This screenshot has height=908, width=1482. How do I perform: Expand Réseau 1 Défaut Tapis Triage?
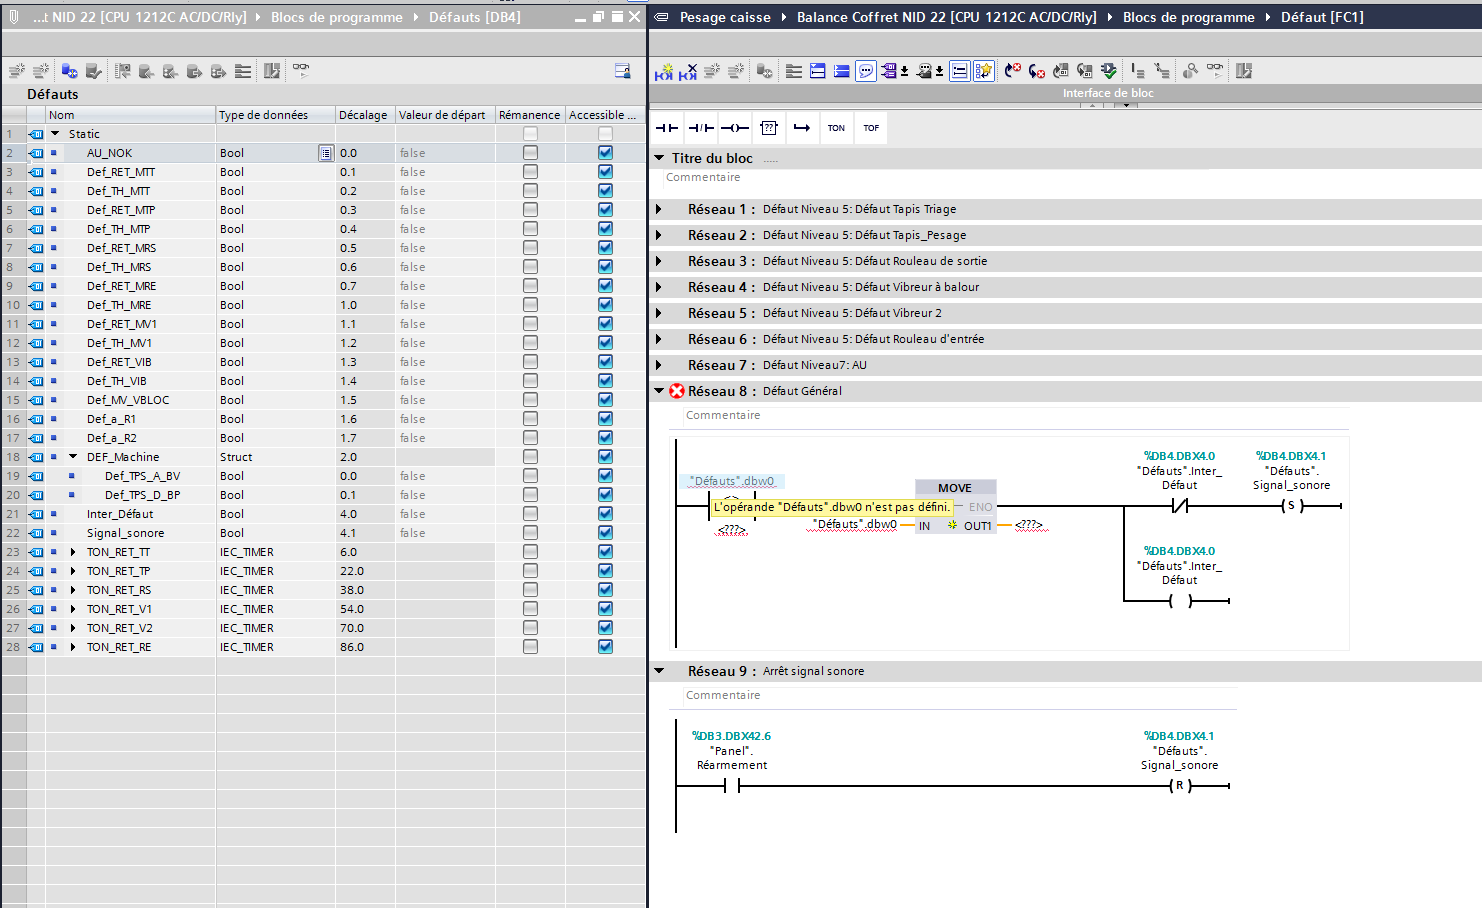659,209
